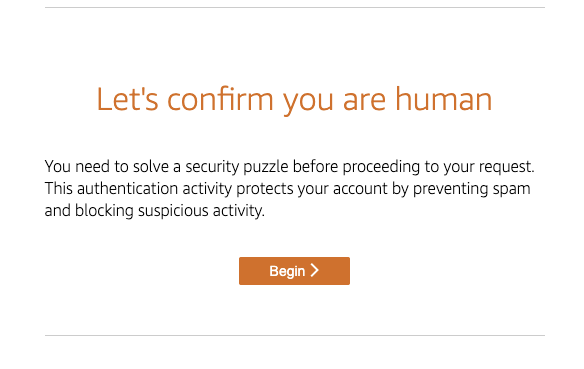The image size is (584, 369).
Task: Click the "Let's confirm you are human" heading
Action: point(294,100)
